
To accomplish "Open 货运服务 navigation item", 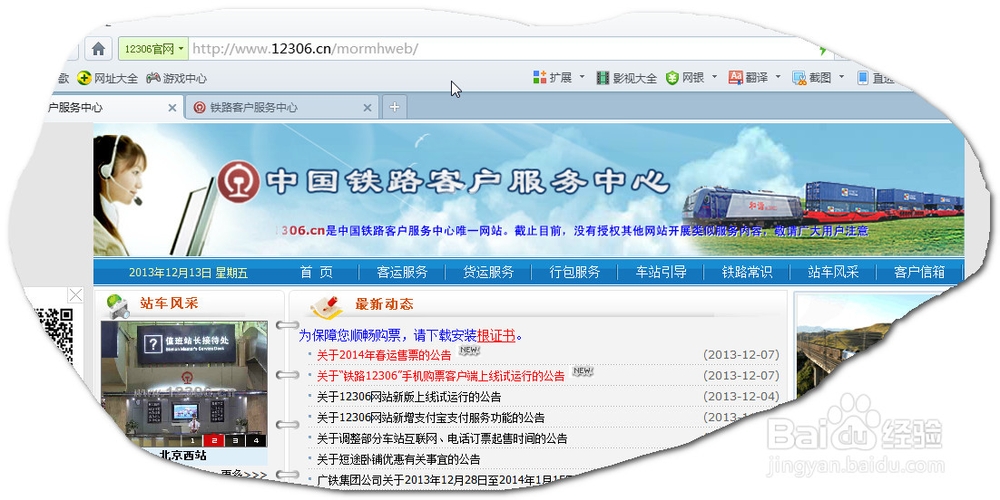I will tap(488, 272).
